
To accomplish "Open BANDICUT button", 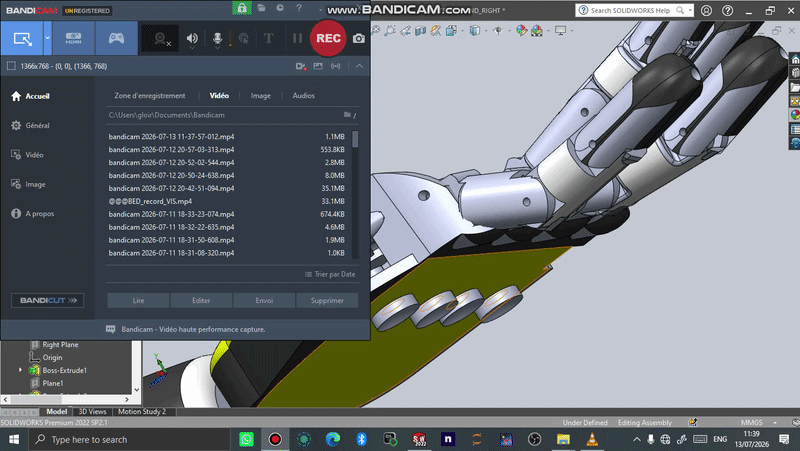I will pos(47,300).
